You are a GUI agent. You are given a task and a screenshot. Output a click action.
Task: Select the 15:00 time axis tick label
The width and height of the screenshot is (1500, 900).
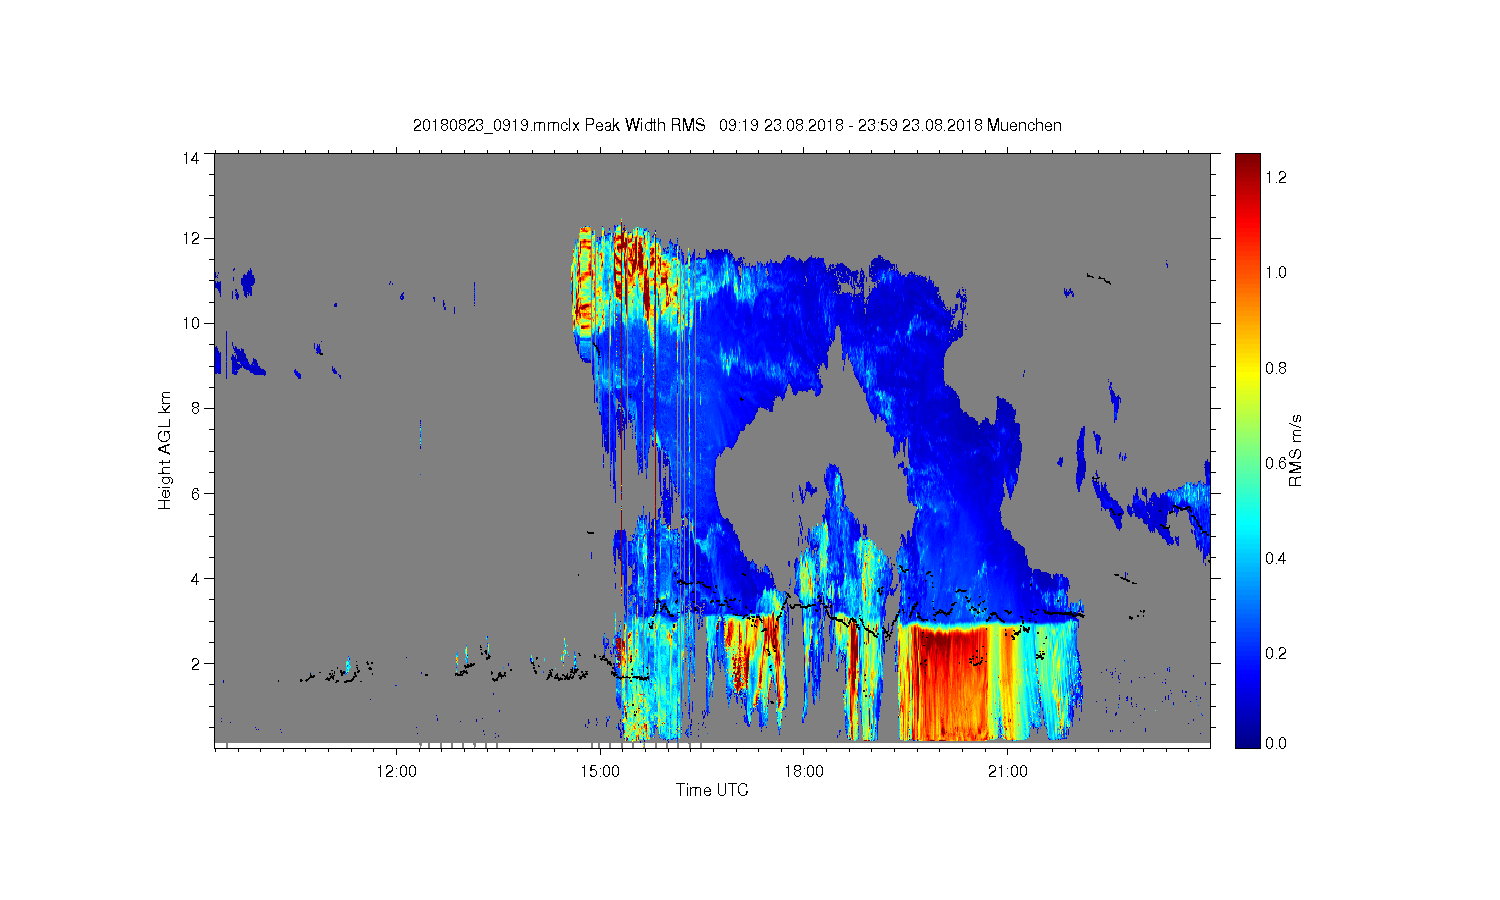pos(601,771)
